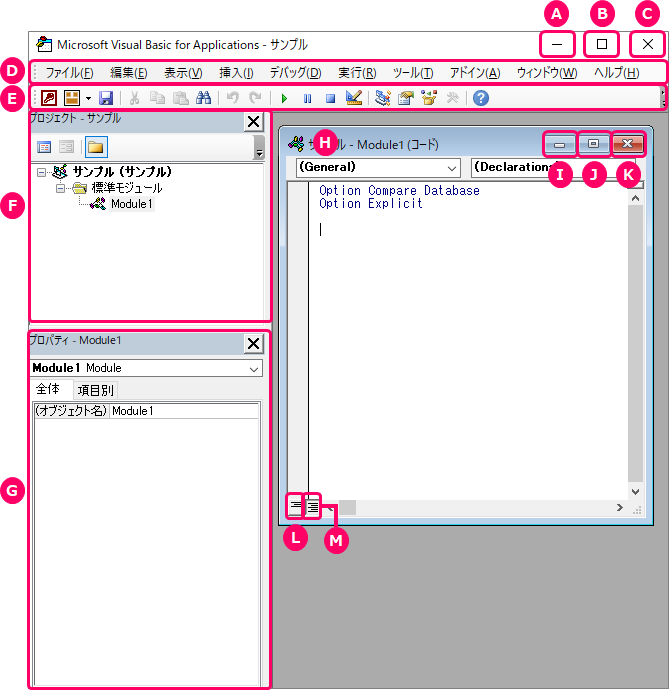Click the Undo arrow icon
This screenshot has height=690, width=669.
(x=232, y=97)
